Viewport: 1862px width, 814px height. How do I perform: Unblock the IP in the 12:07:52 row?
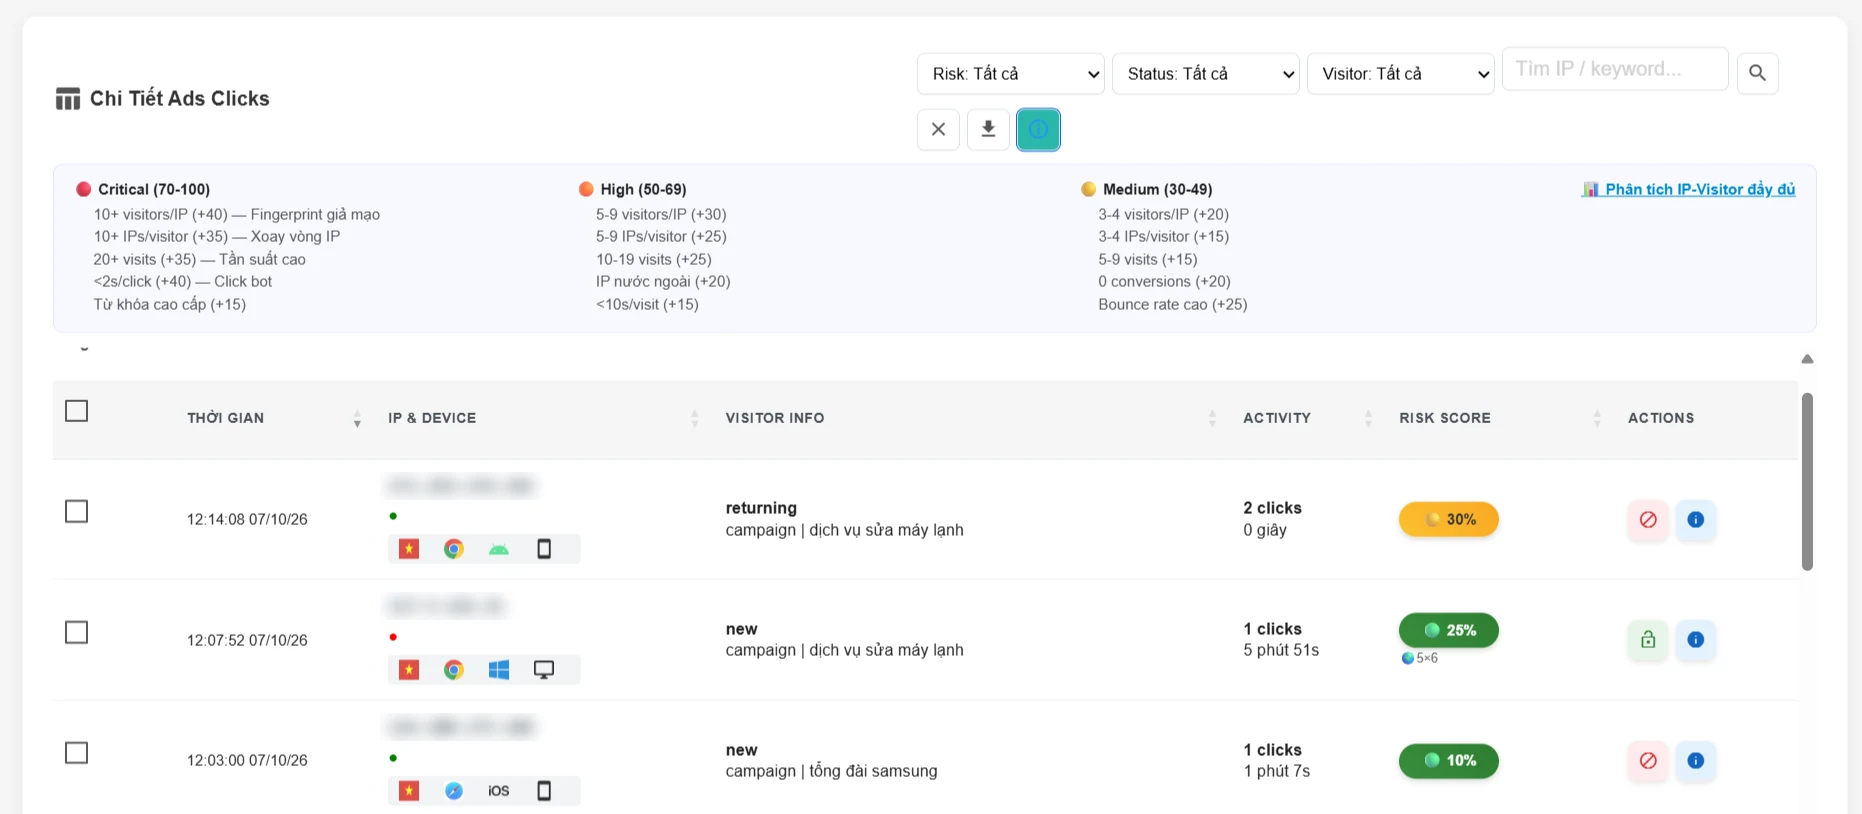1648,640
